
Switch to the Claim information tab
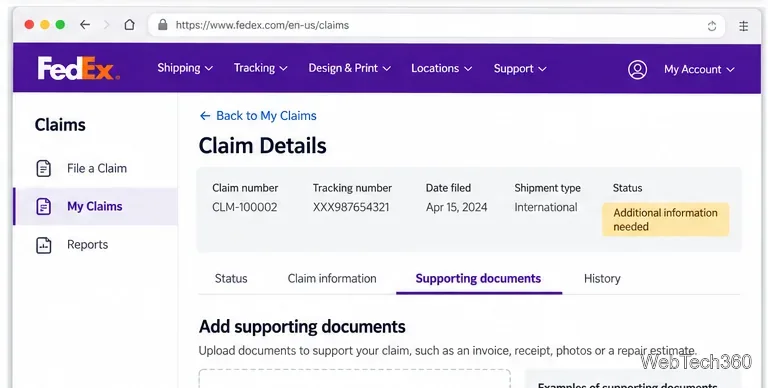(332, 279)
